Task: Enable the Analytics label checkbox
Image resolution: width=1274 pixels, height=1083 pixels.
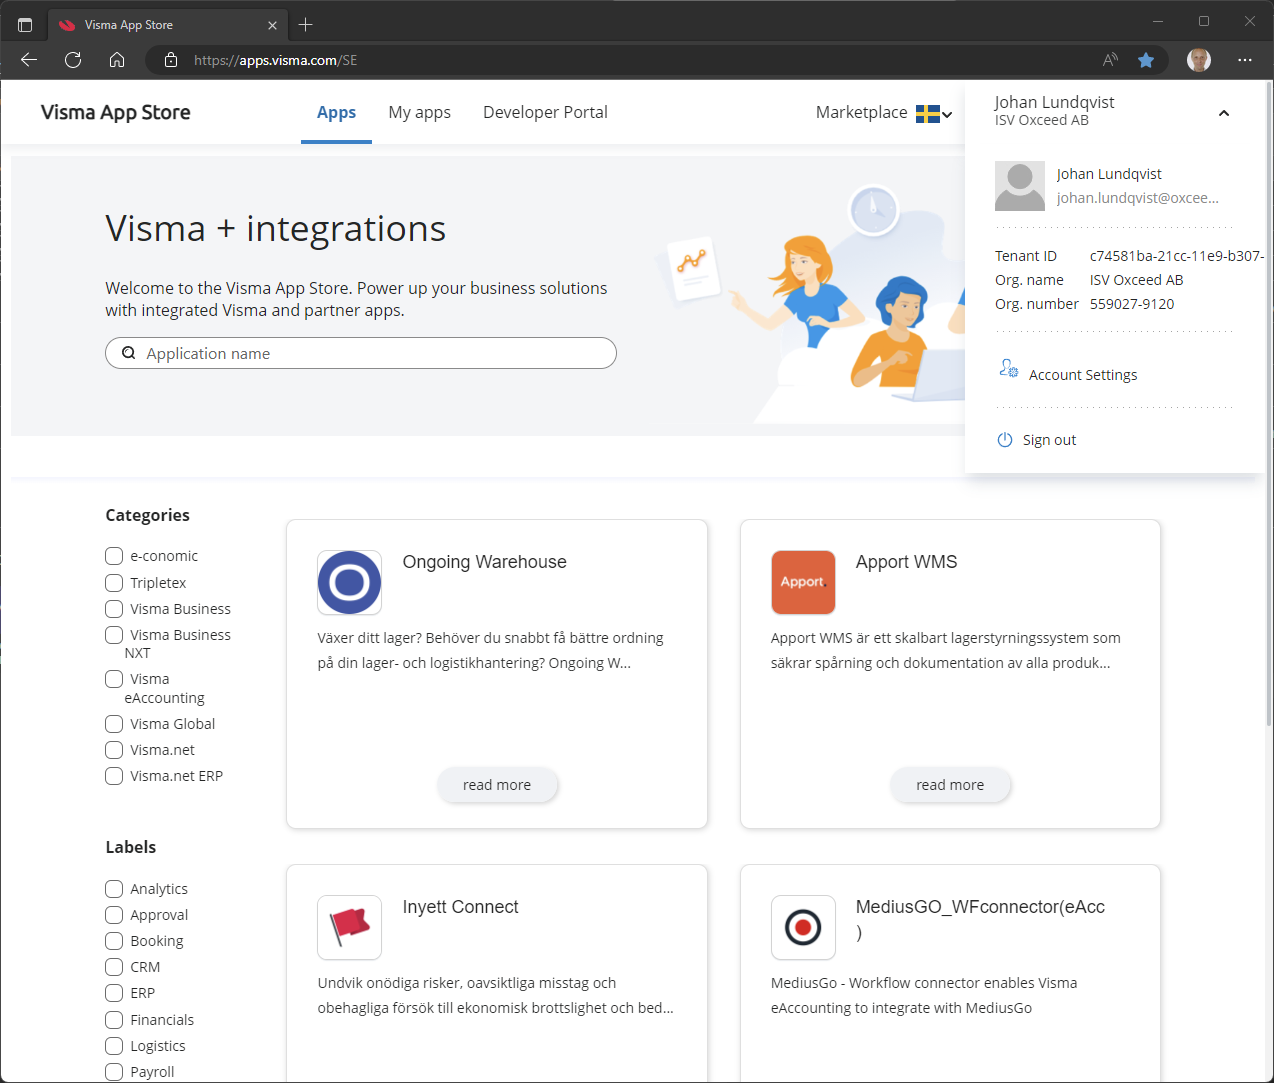Action: coord(113,888)
